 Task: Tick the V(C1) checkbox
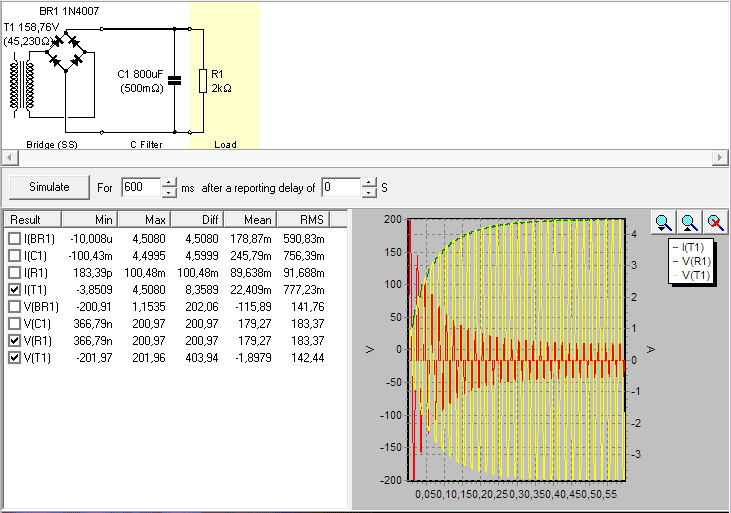14,324
